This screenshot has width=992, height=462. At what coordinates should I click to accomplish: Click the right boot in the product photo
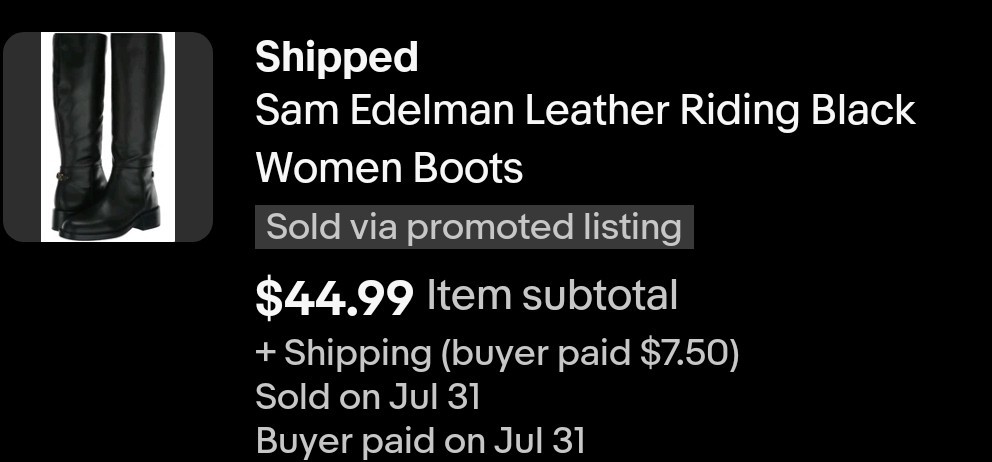click(x=127, y=136)
